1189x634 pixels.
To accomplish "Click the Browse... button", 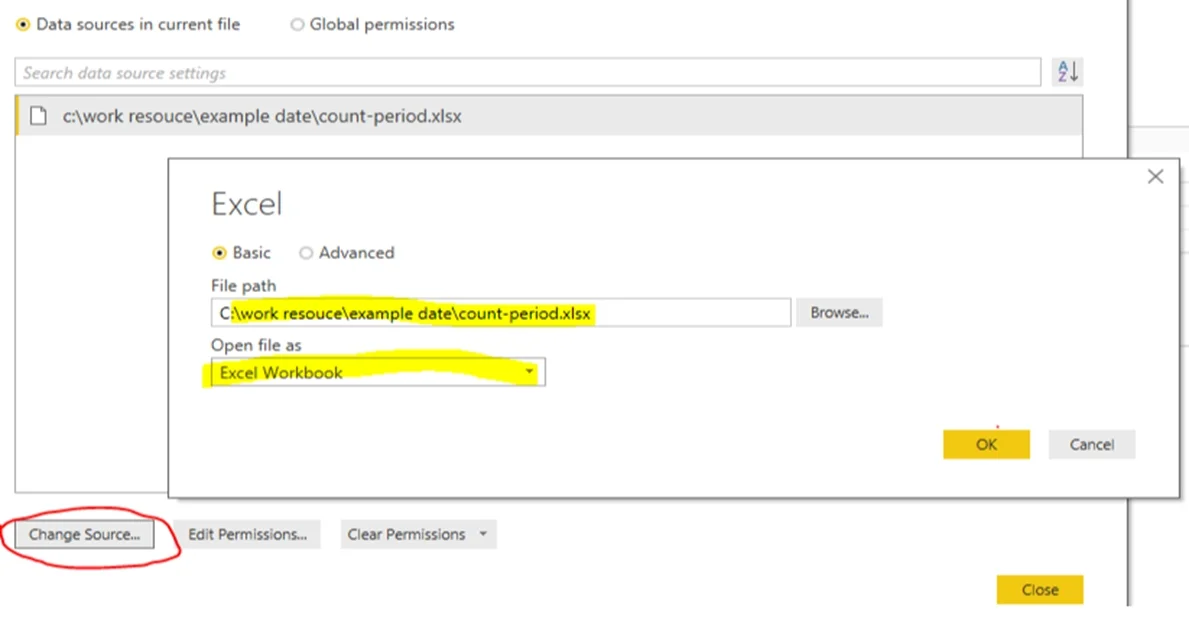I will [839, 312].
